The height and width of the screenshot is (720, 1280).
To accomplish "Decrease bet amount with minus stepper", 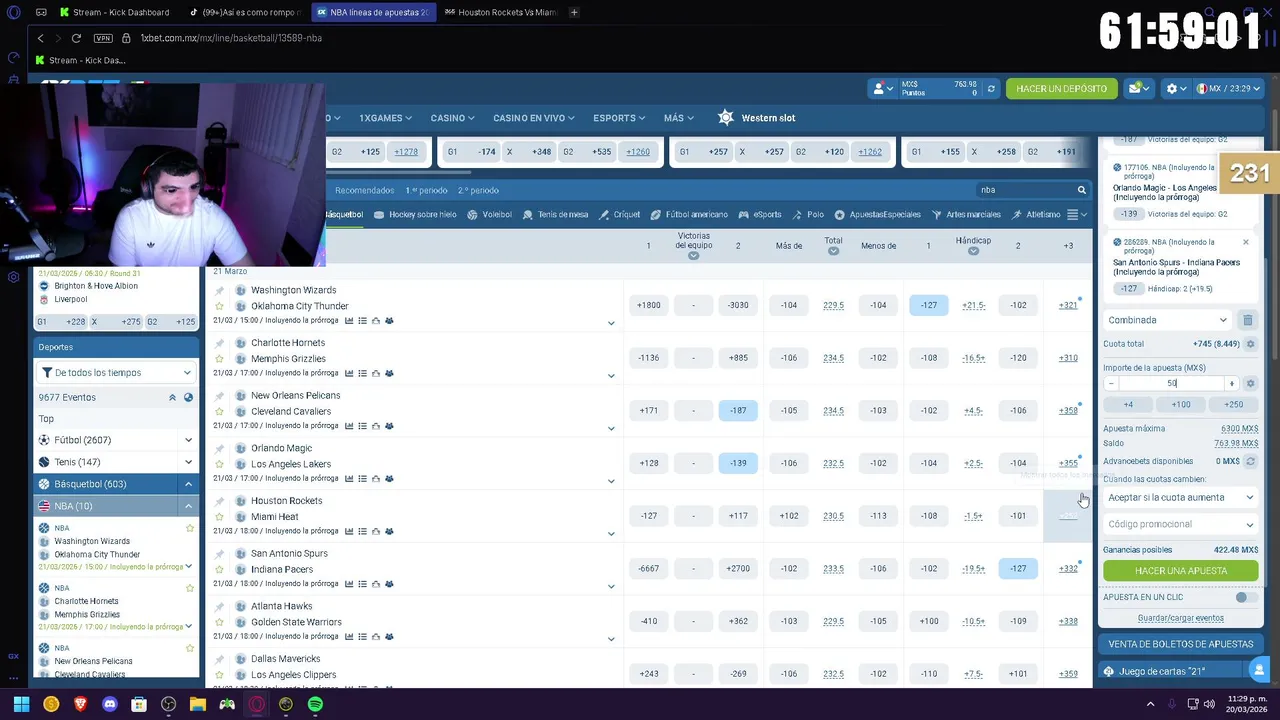I will coord(1111,383).
